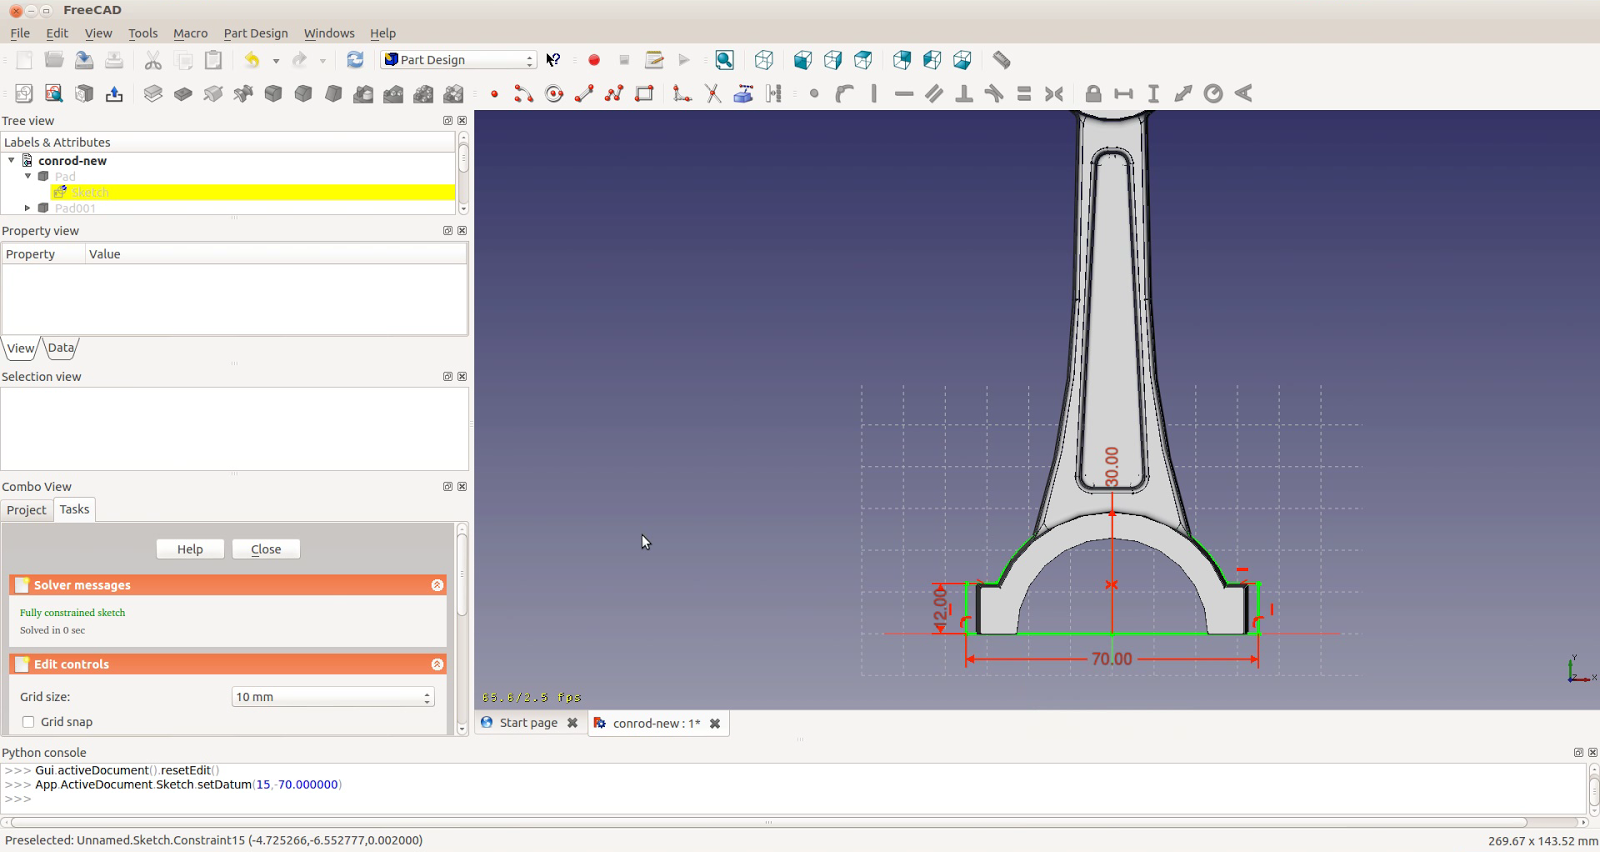Screen dimensions: 1600x852
Task: Apply the perpendicular constraint
Action: [x=964, y=94]
